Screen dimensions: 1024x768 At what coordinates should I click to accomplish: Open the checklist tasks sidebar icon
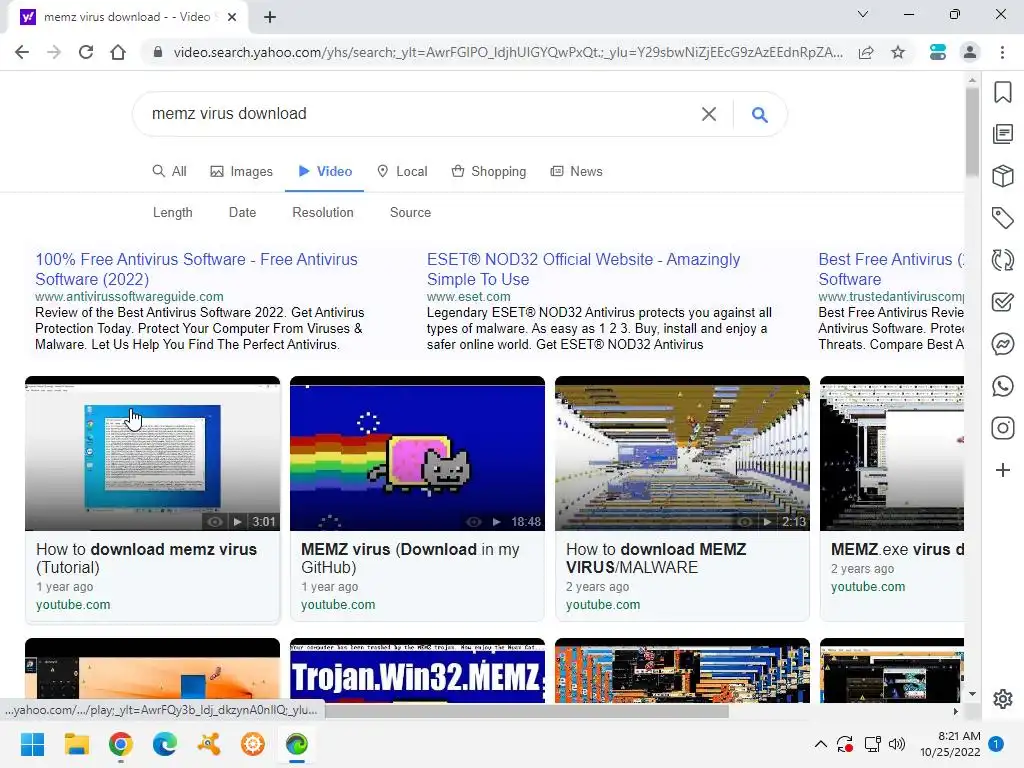coord(1002,302)
